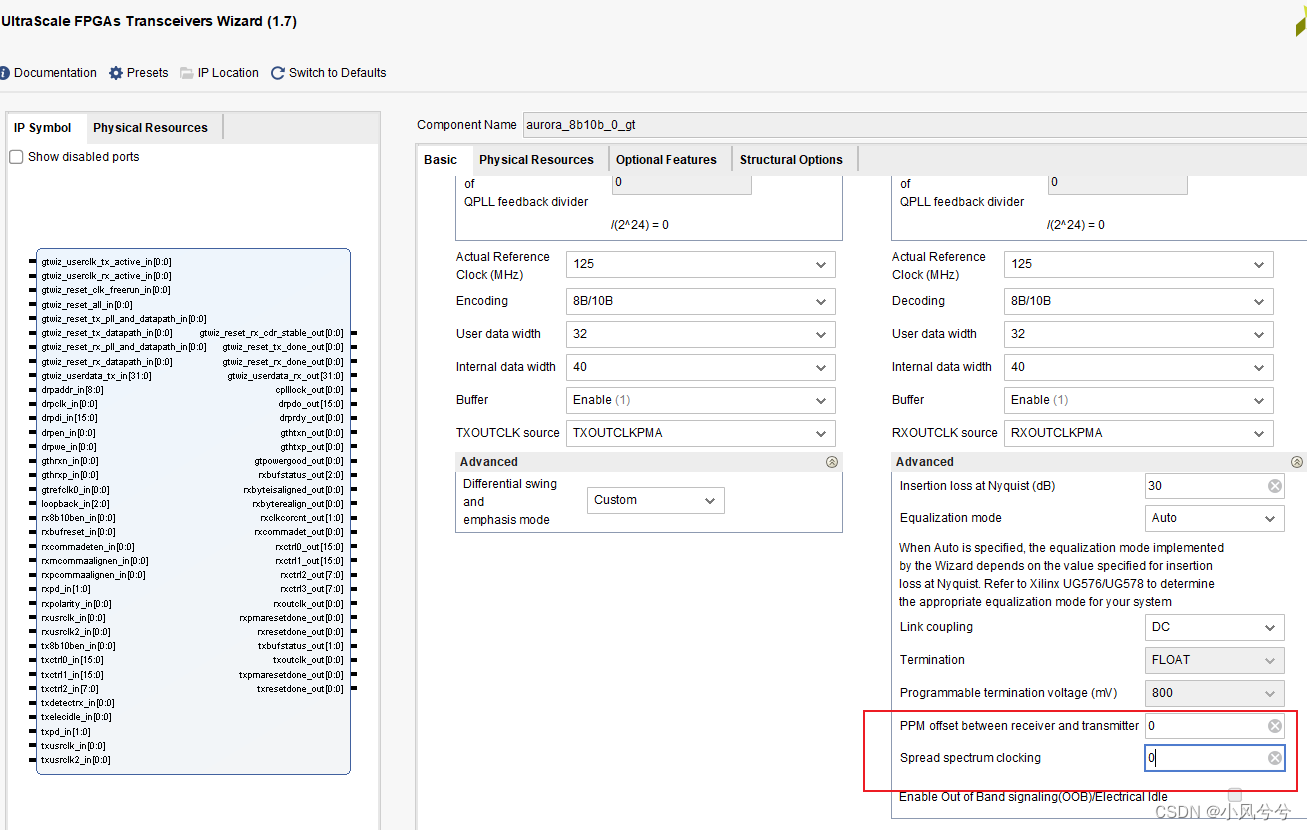This screenshot has height=830, width=1307.
Task: Open the Decoding 8B/10B dropdown
Action: pyautogui.click(x=1139, y=301)
